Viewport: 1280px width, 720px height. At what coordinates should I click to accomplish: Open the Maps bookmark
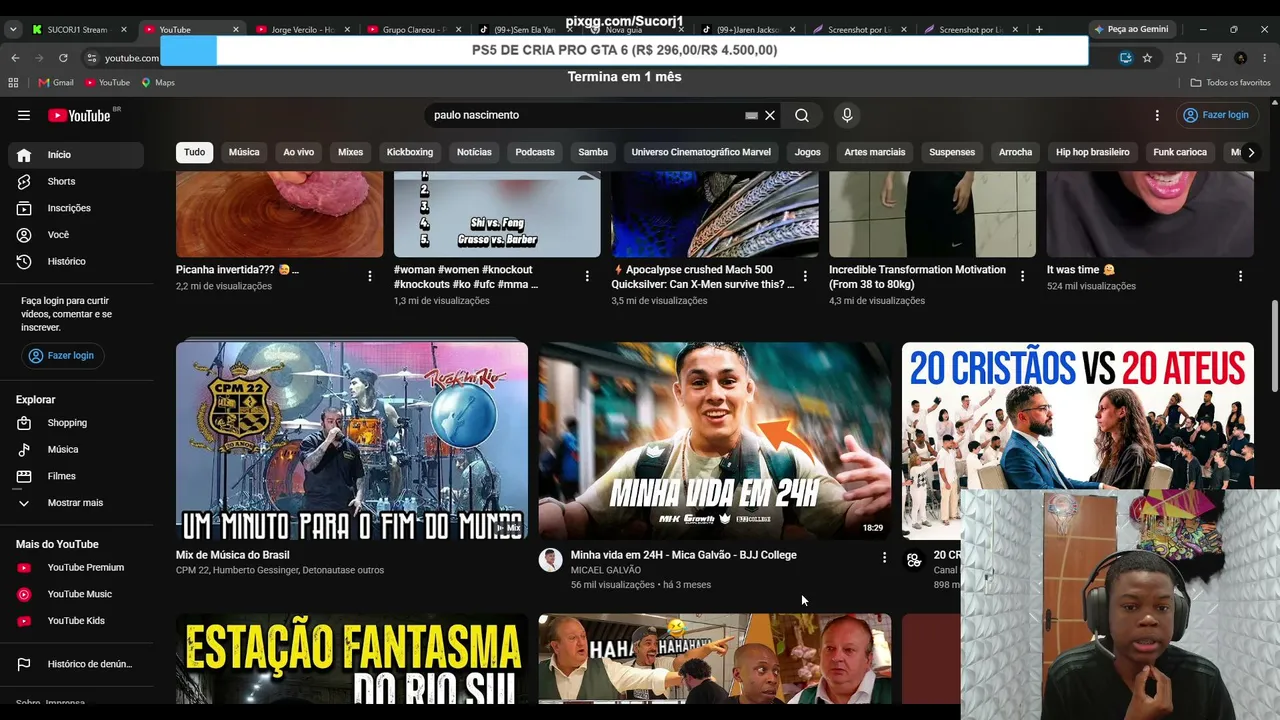[158, 82]
